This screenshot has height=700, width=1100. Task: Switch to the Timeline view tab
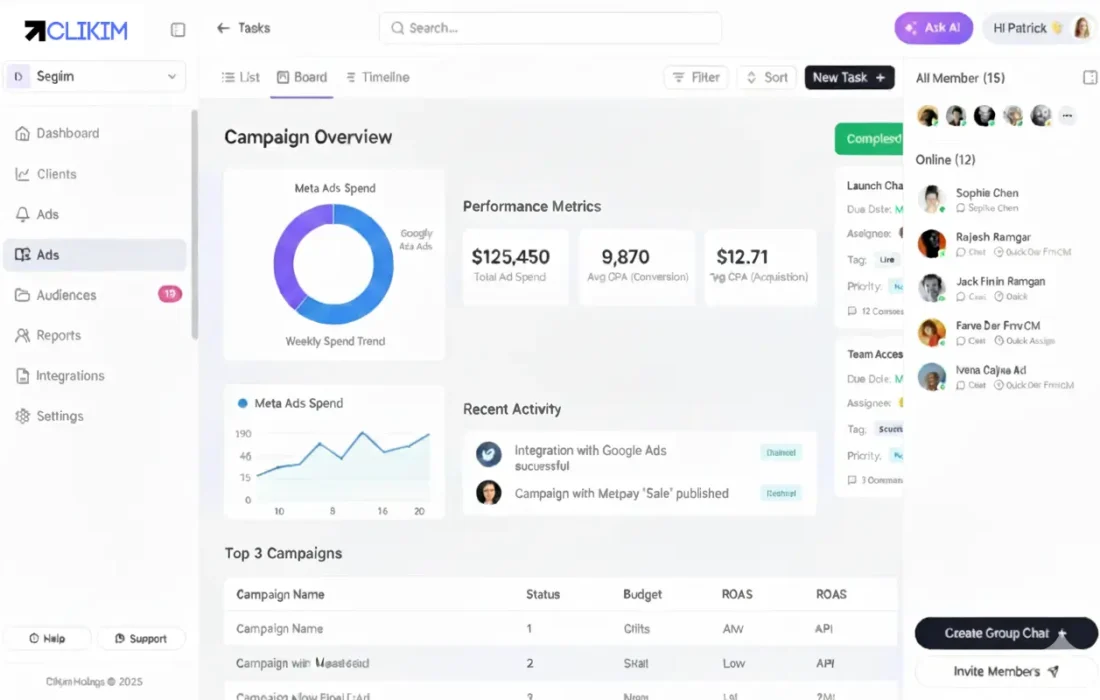coord(377,77)
